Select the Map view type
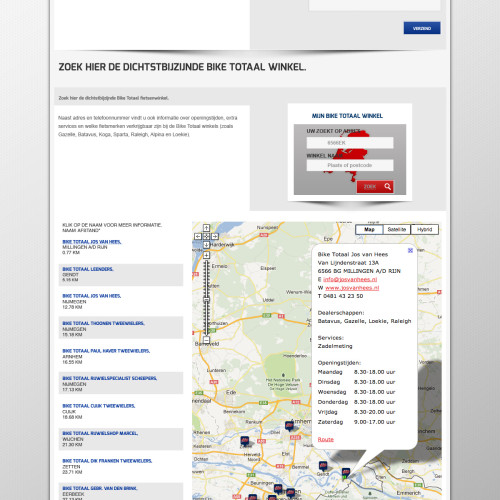 (x=369, y=229)
